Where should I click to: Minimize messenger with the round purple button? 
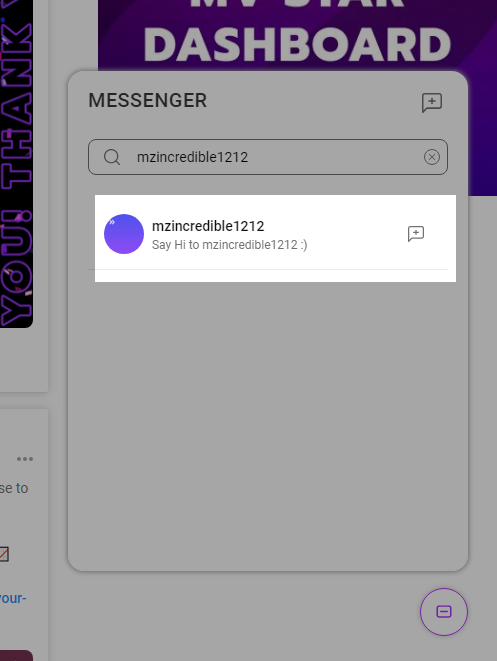(x=443, y=612)
